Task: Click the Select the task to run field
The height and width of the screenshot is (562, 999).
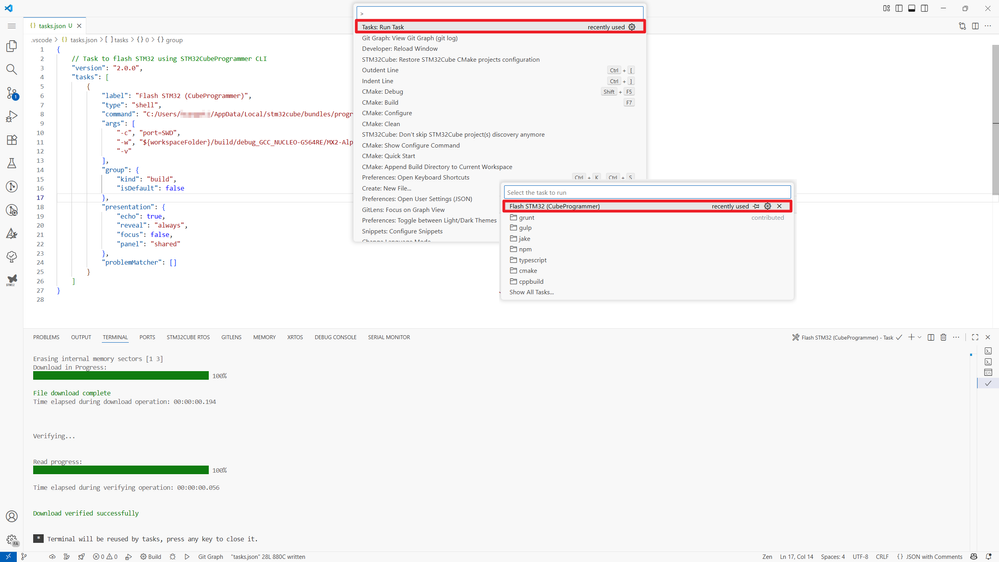Action: tap(647, 192)
